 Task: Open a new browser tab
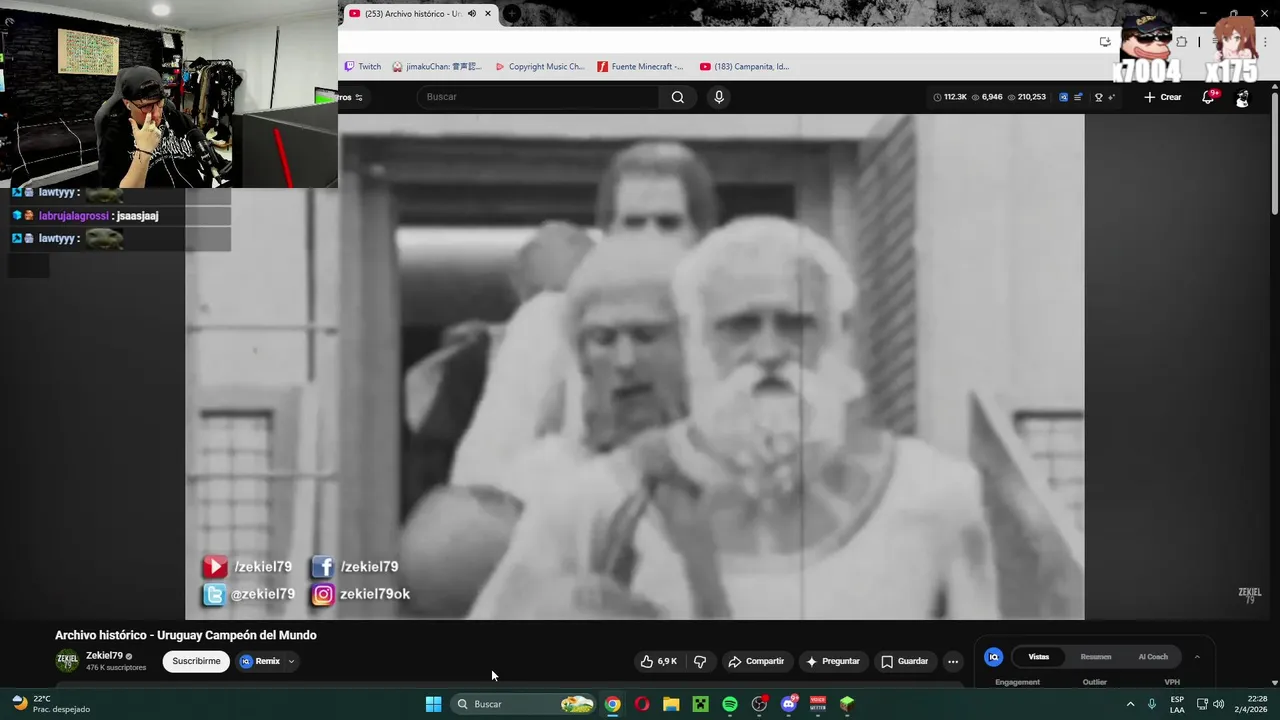pos(511,14)
